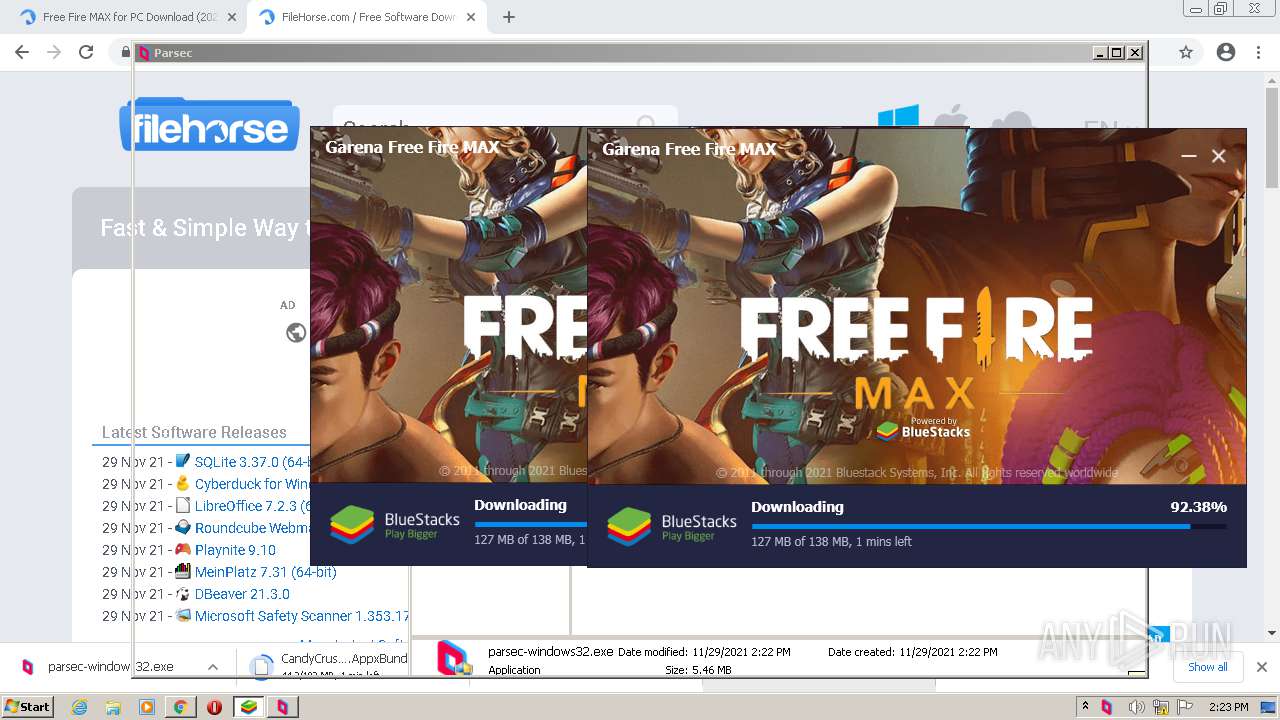Image resolution: width=1280 pixels, height=720 pixels.
Task: Open the DBeaver 21.3.0 link
Action: coord(242,594)
